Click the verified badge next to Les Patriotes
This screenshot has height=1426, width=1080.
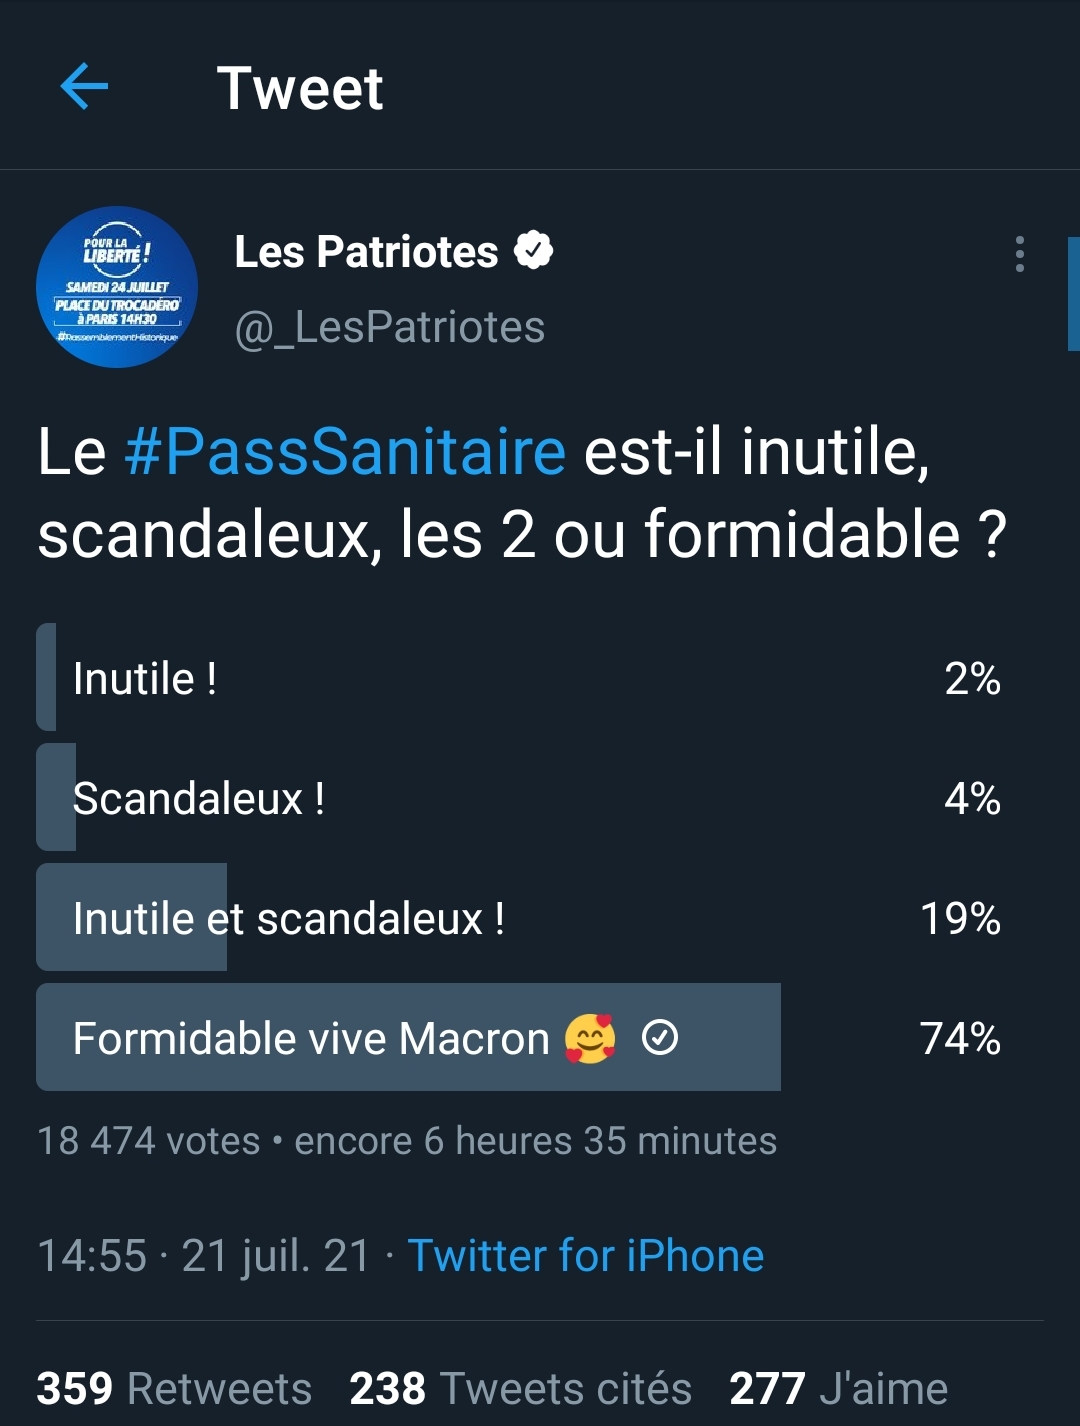(534, 251)
